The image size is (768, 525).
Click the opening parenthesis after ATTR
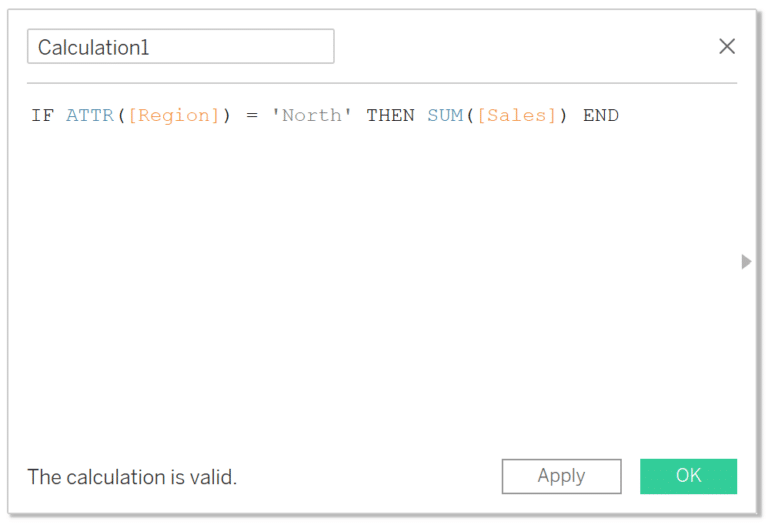pyautogui.click(x=121, y=116)
